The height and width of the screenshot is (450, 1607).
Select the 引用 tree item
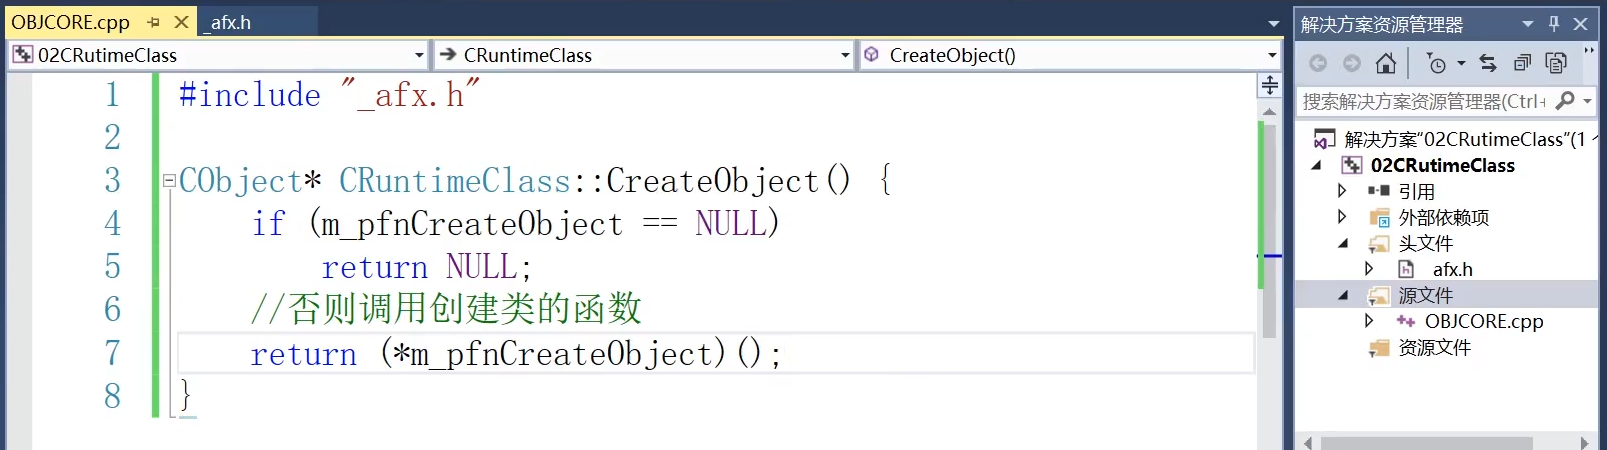[x=1416, y=191]
